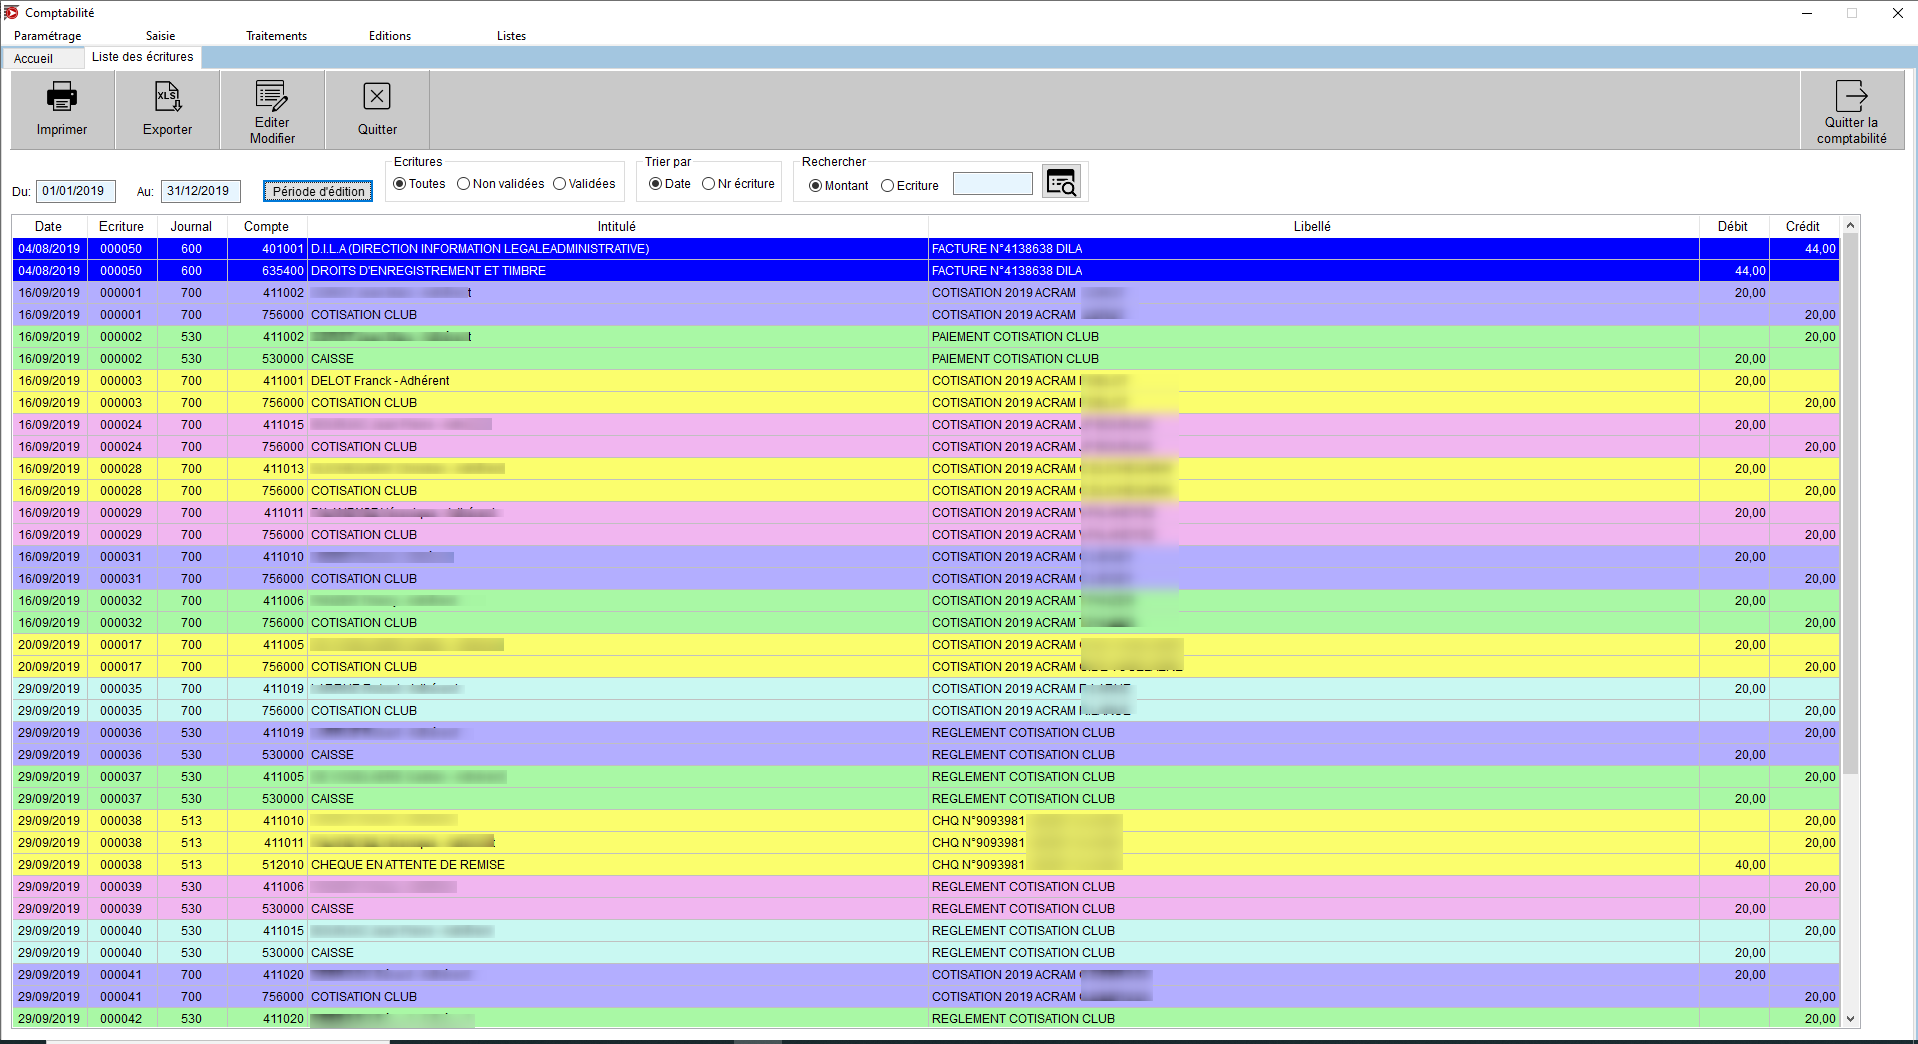
Task: Click the Exporter XLS icon
Action: click(x=168, y=97)
